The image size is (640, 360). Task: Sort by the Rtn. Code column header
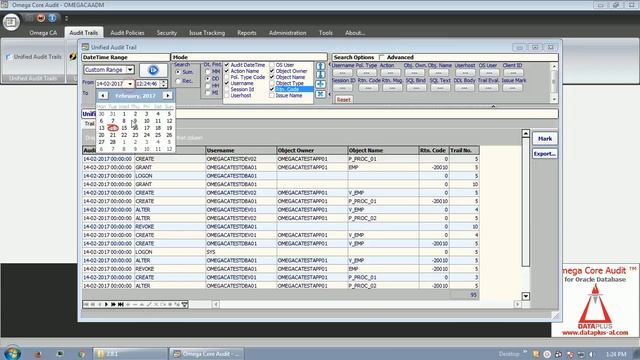pos(434,150)
